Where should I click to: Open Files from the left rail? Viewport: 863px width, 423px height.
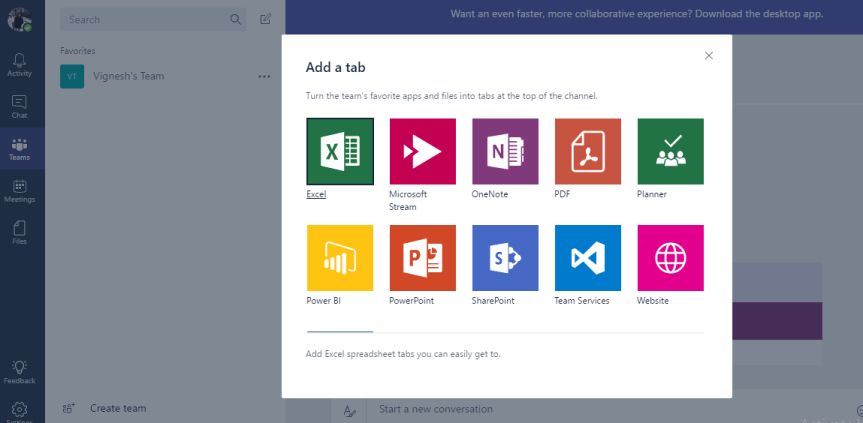coord(20,232)
